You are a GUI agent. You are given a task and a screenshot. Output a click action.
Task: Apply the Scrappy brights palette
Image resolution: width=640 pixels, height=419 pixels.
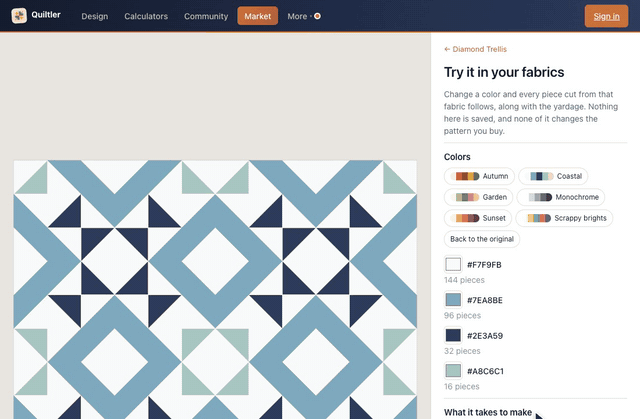(564, 218)
